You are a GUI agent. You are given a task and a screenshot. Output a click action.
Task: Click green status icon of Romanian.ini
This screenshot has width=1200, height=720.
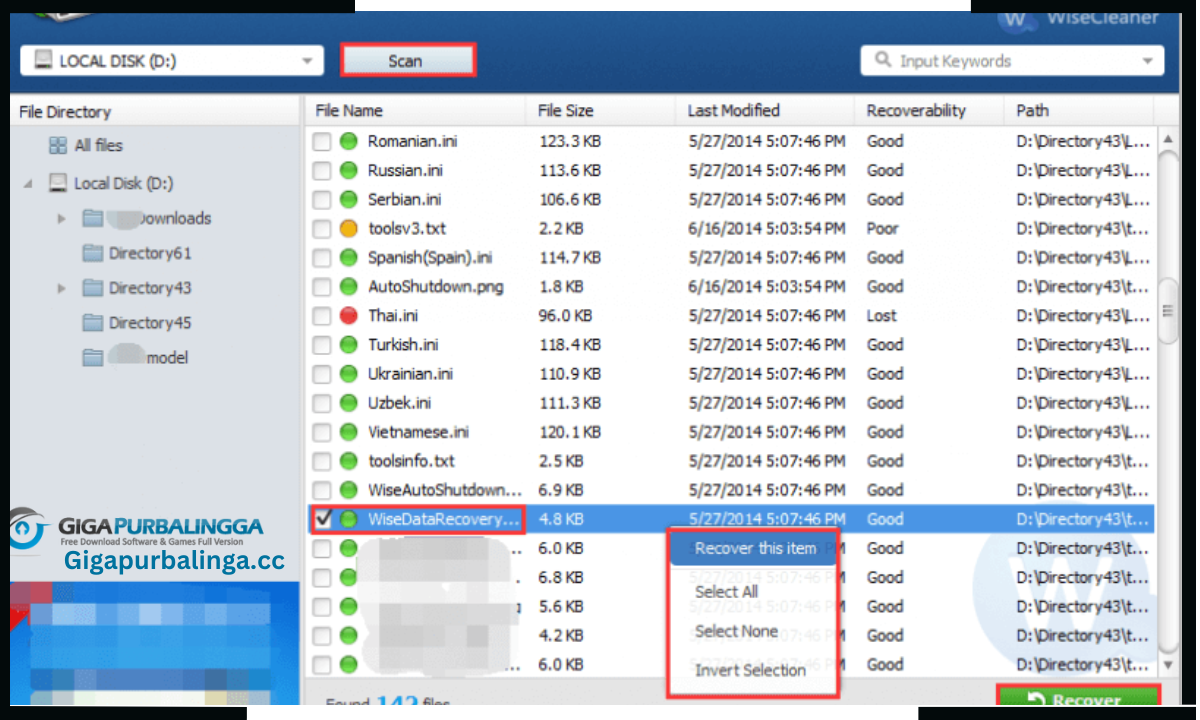(348, 142)
